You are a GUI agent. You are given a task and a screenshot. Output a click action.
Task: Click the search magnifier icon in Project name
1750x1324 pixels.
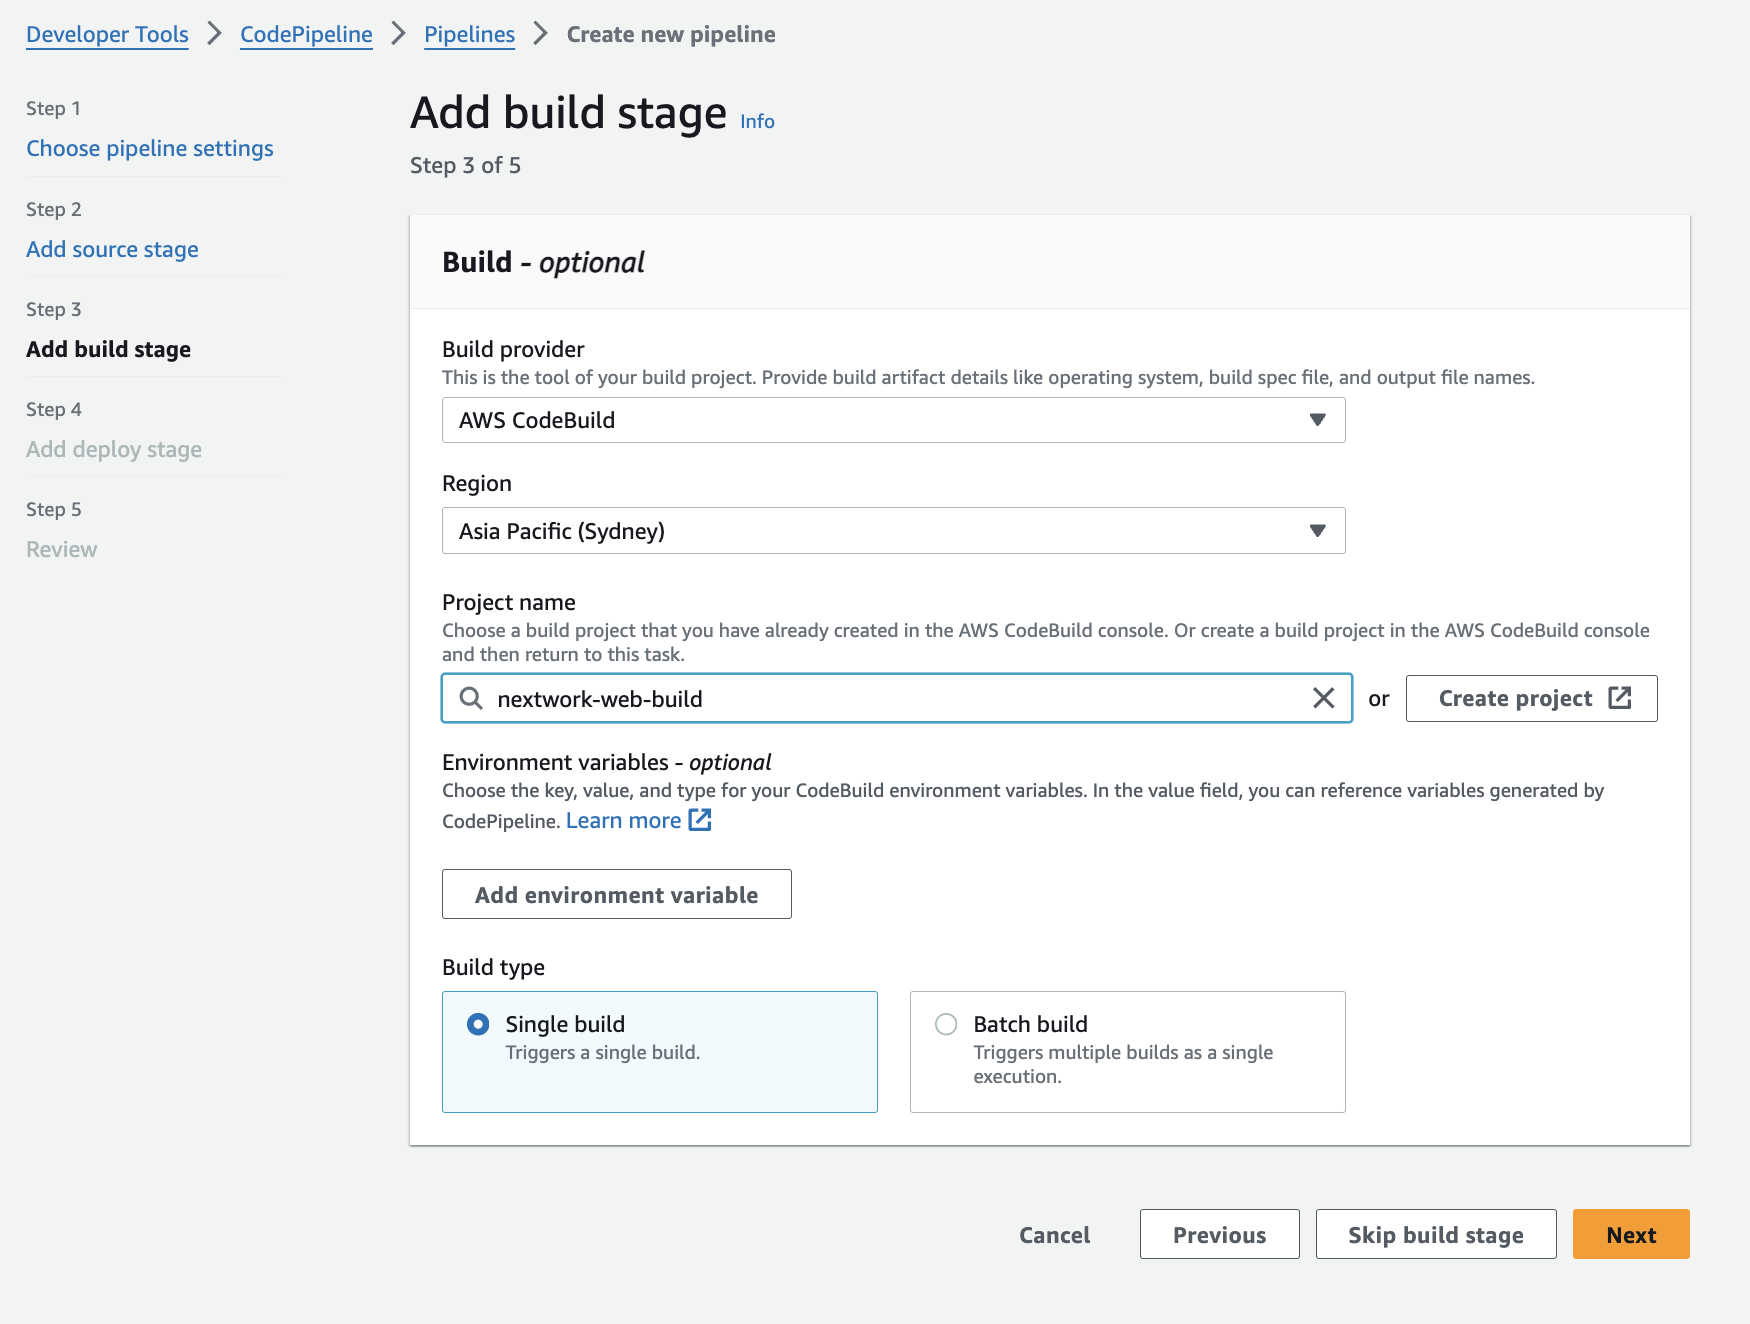[471, 698]
